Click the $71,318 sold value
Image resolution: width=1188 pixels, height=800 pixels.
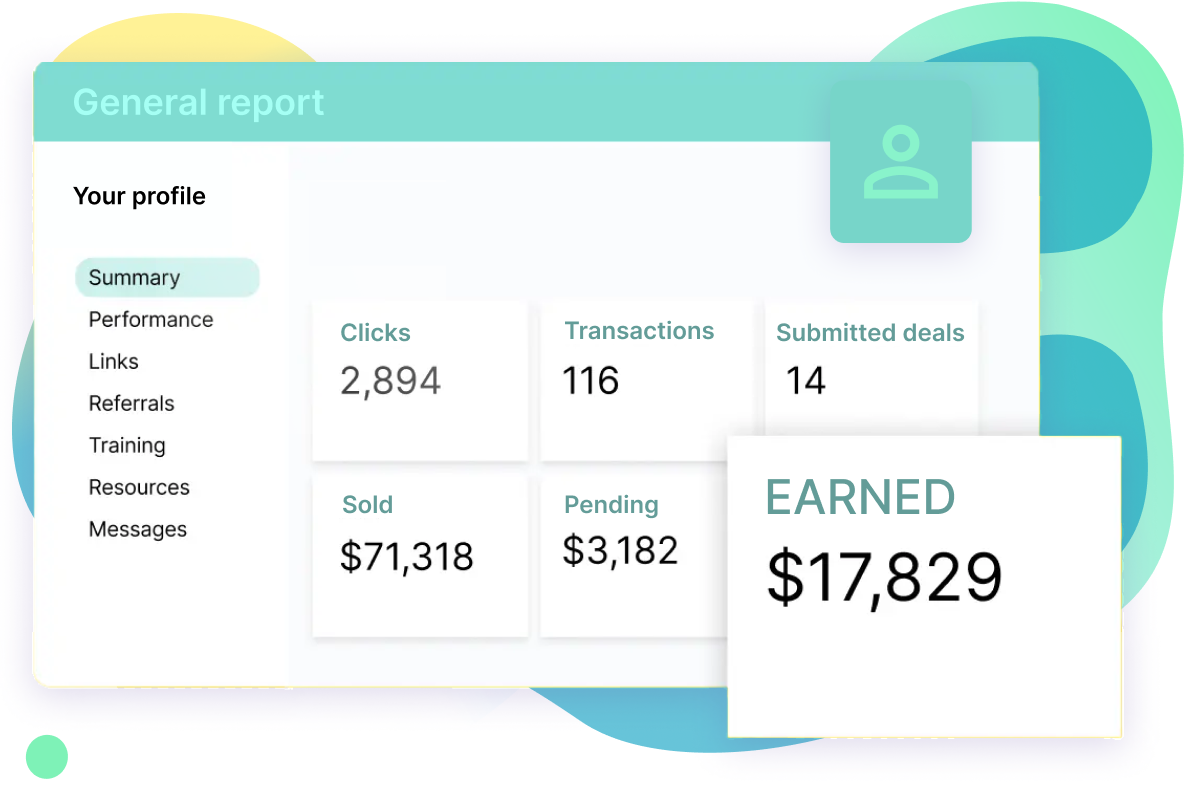pyautogui.click(x=406, y=557)
